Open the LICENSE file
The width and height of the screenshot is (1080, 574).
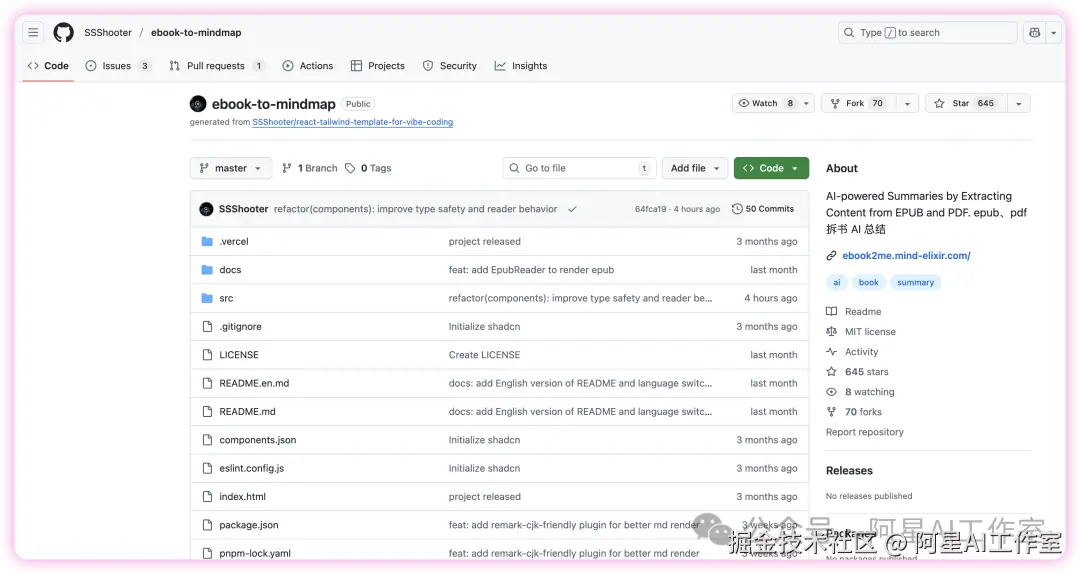tap(239, 355)
